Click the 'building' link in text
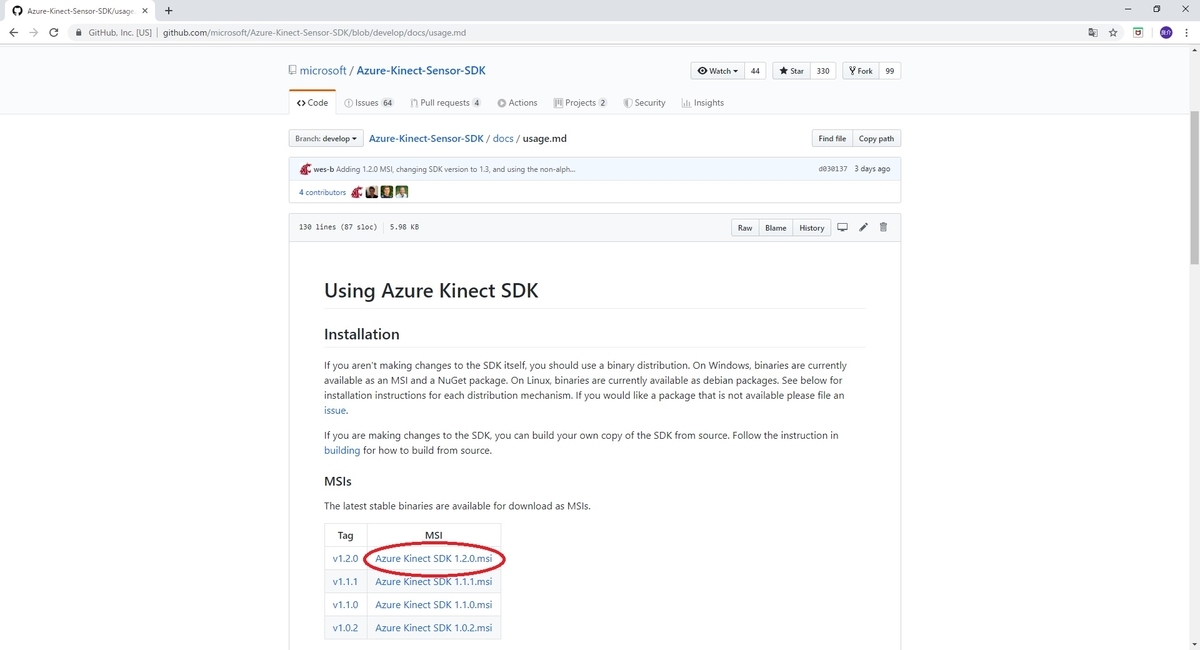Image resolution: width=1200 pixels, height=650 pixels. tap(342, 450)
